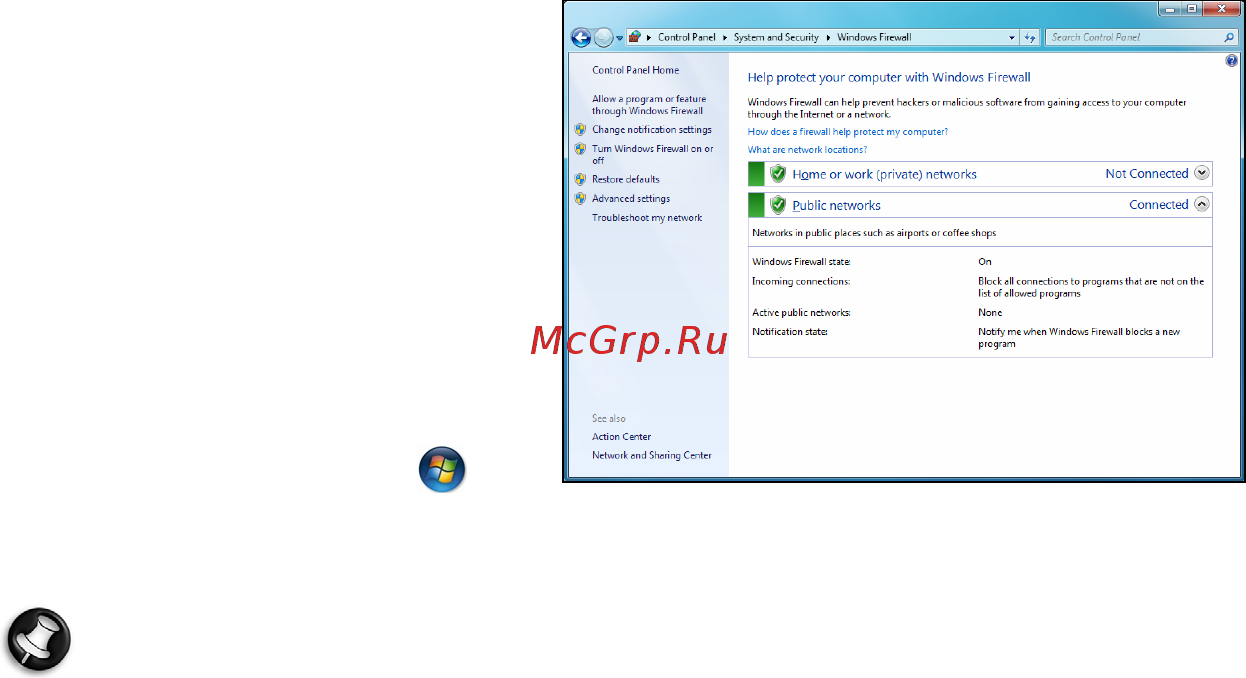The width and height of the screenshot is (1246, 678).
Task: Click shield icon beside Advanced settings
Action: (x=580, y=198)
